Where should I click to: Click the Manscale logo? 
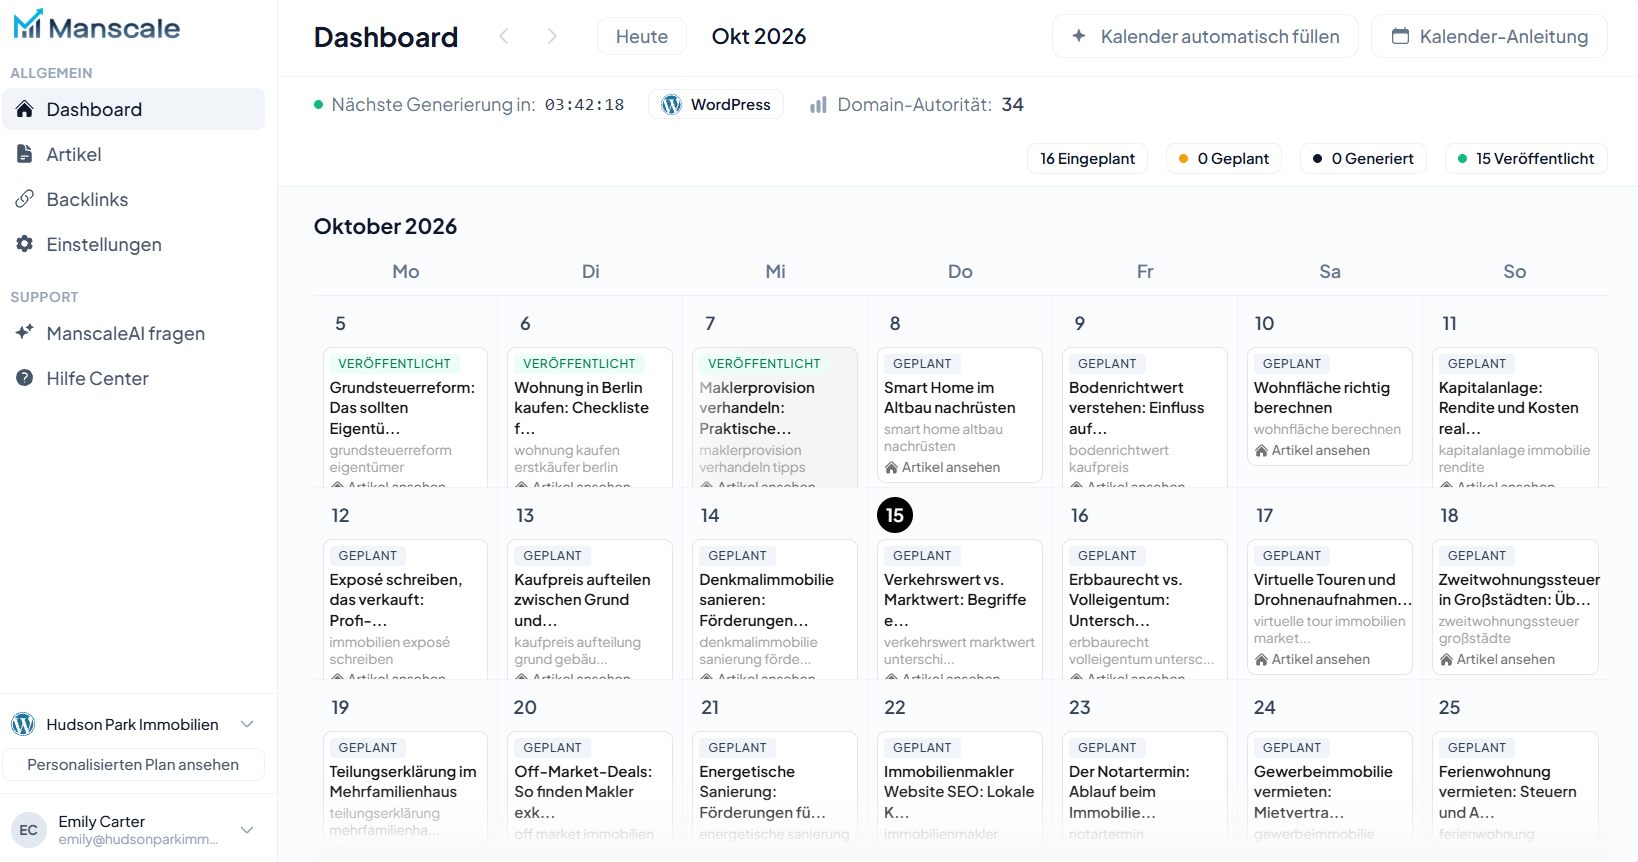click(97, 26)
